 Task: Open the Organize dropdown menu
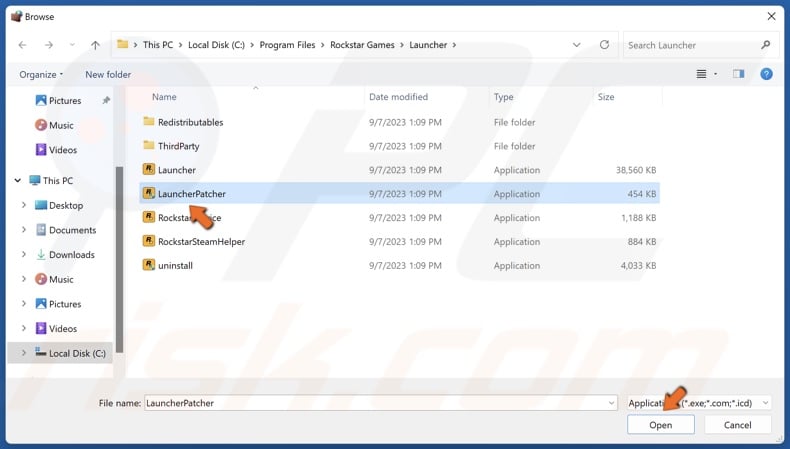[x=41, y=74]
